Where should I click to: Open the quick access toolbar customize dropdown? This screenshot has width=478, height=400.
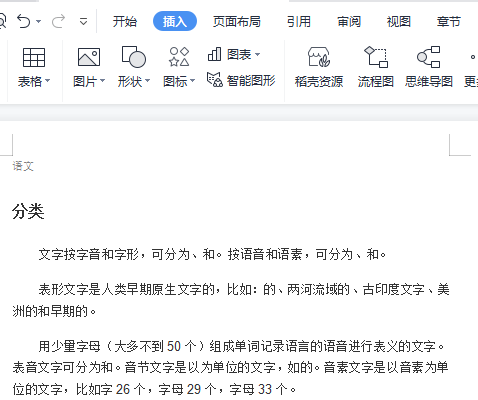coord(83,22)
